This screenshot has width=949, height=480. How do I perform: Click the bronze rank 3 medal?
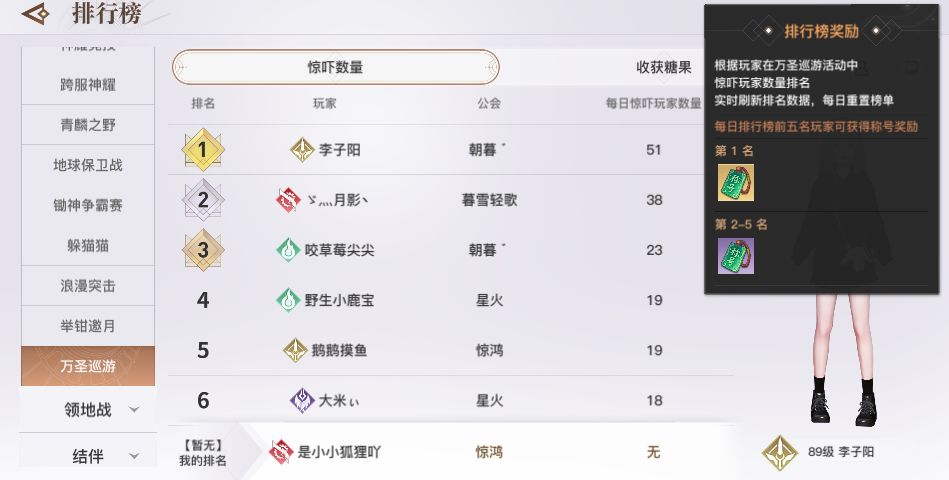[x=203, y=250]
